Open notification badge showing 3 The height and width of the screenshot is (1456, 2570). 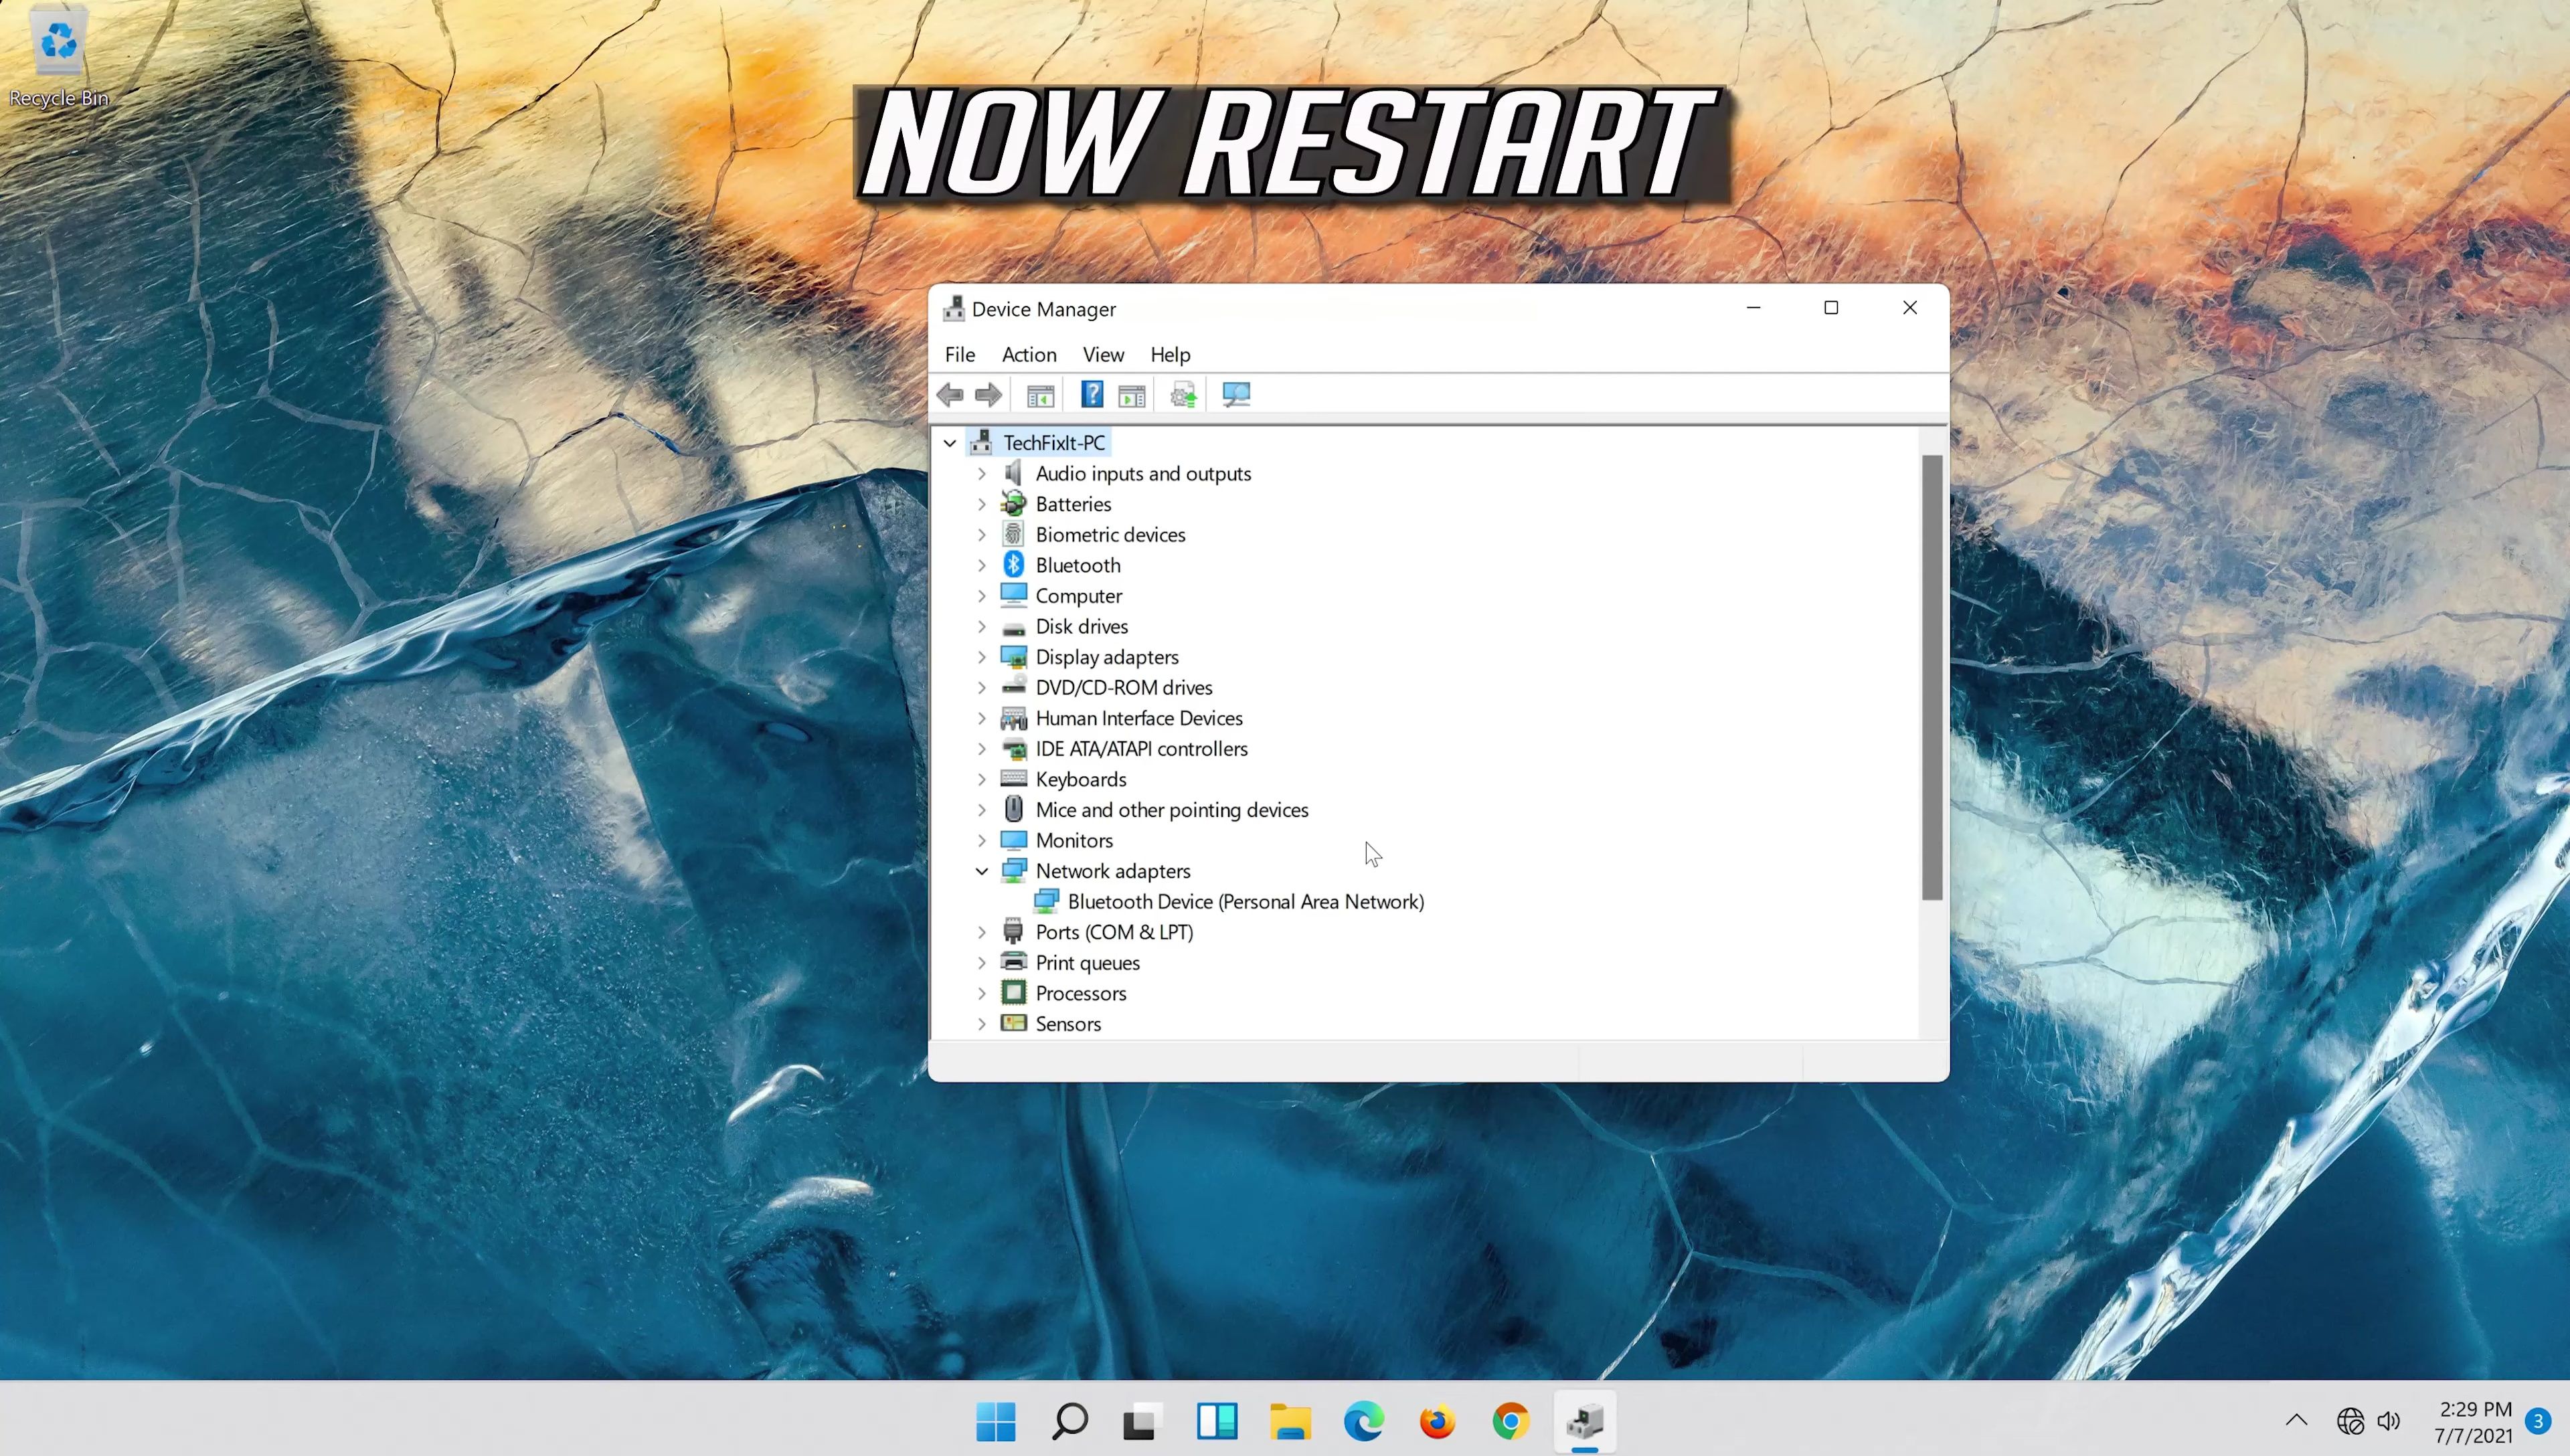(2537, 1420)
